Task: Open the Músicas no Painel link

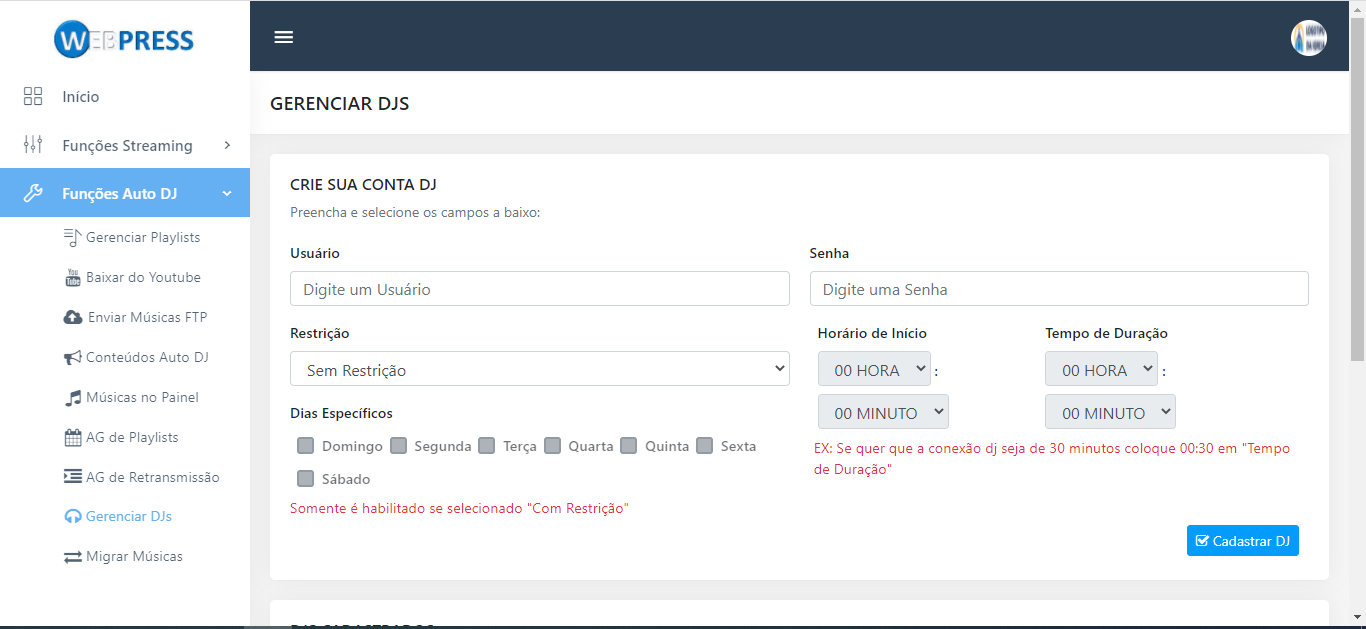Action: click(142, 397)
